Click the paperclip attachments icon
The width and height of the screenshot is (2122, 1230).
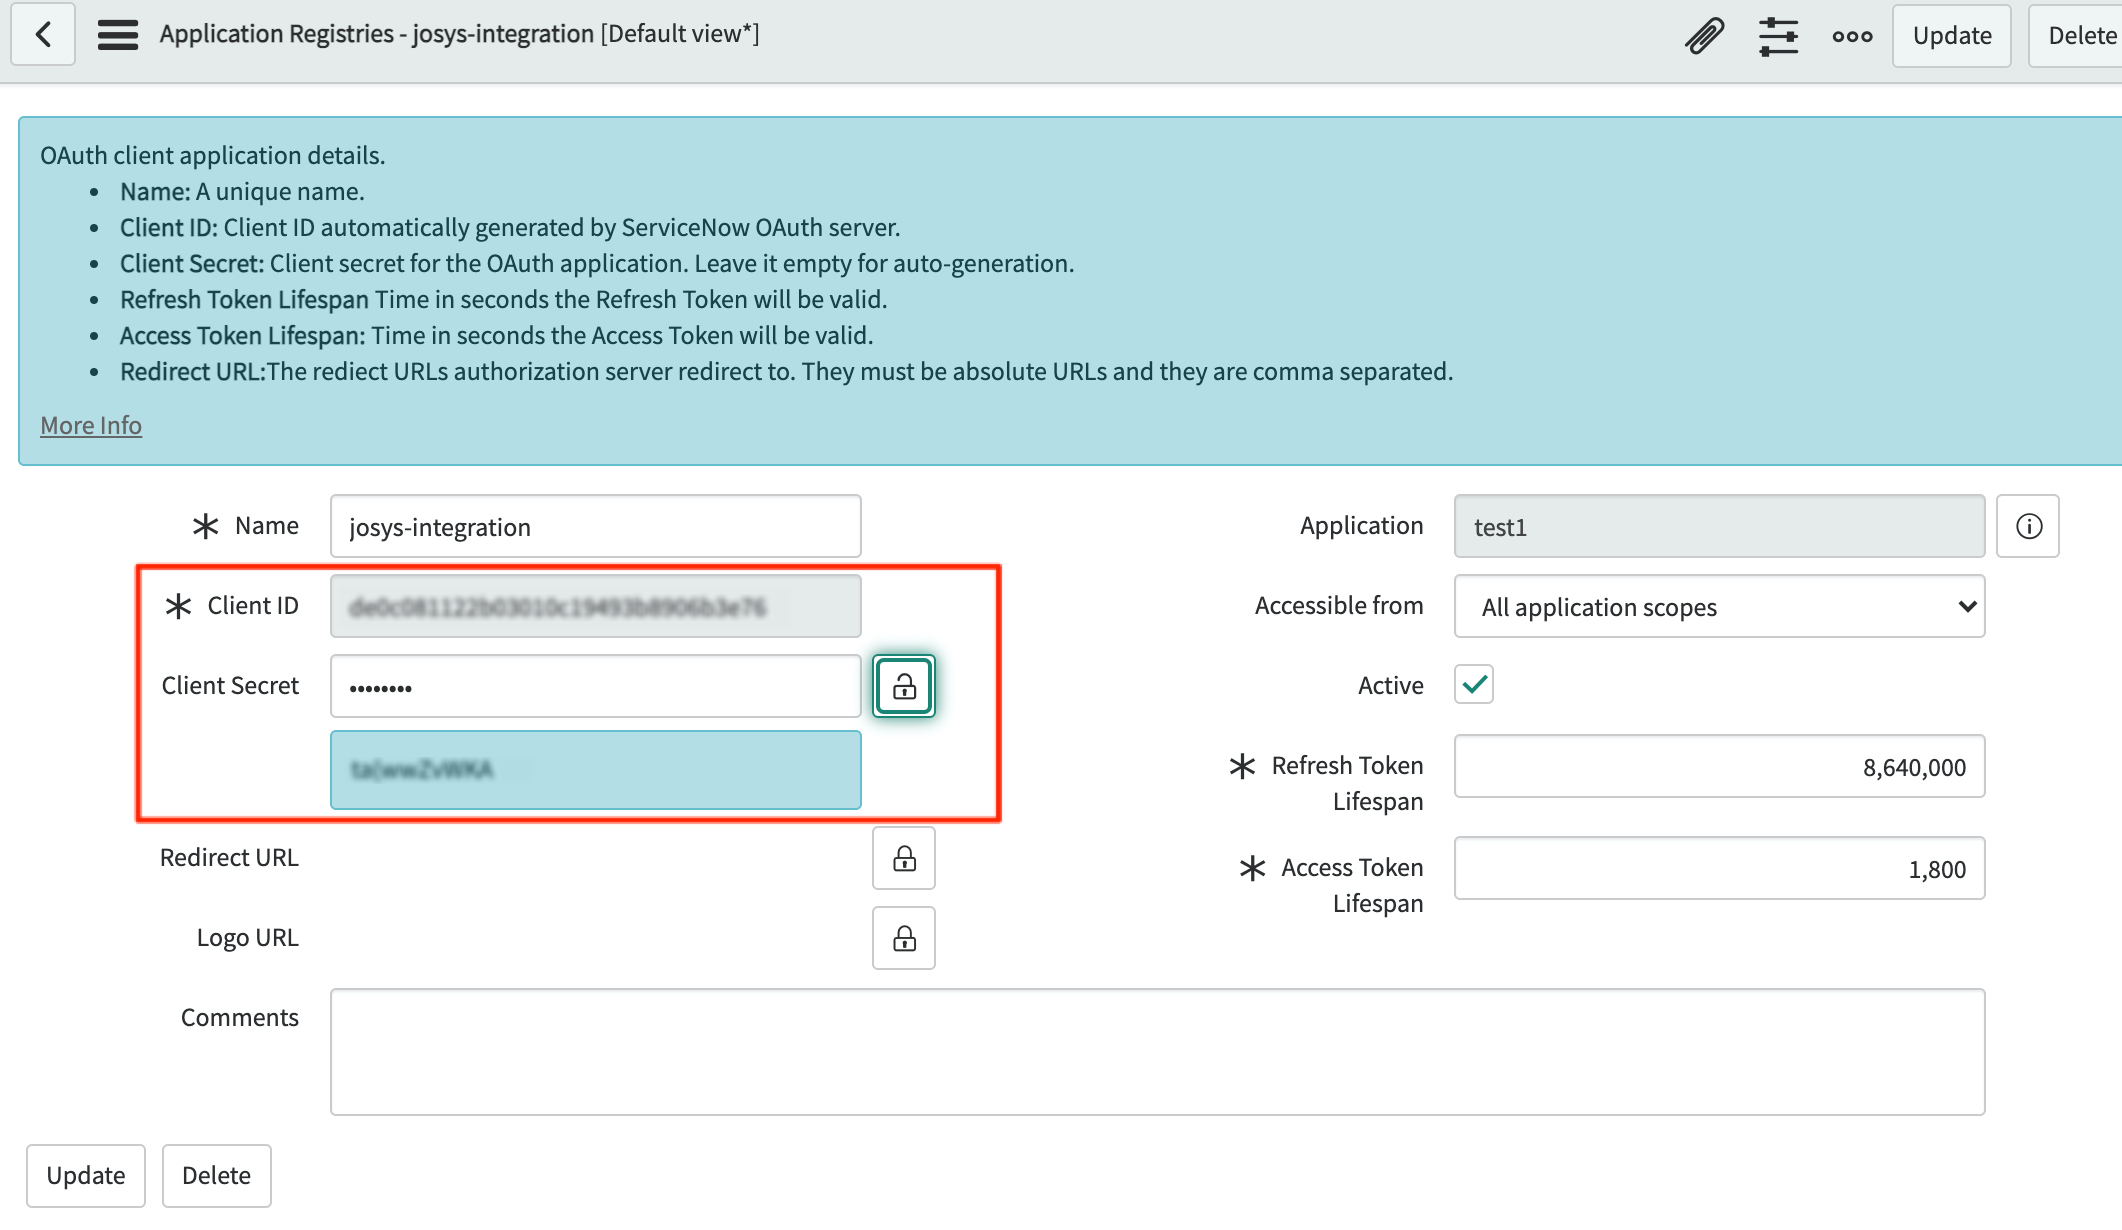tap(1704, 36)
